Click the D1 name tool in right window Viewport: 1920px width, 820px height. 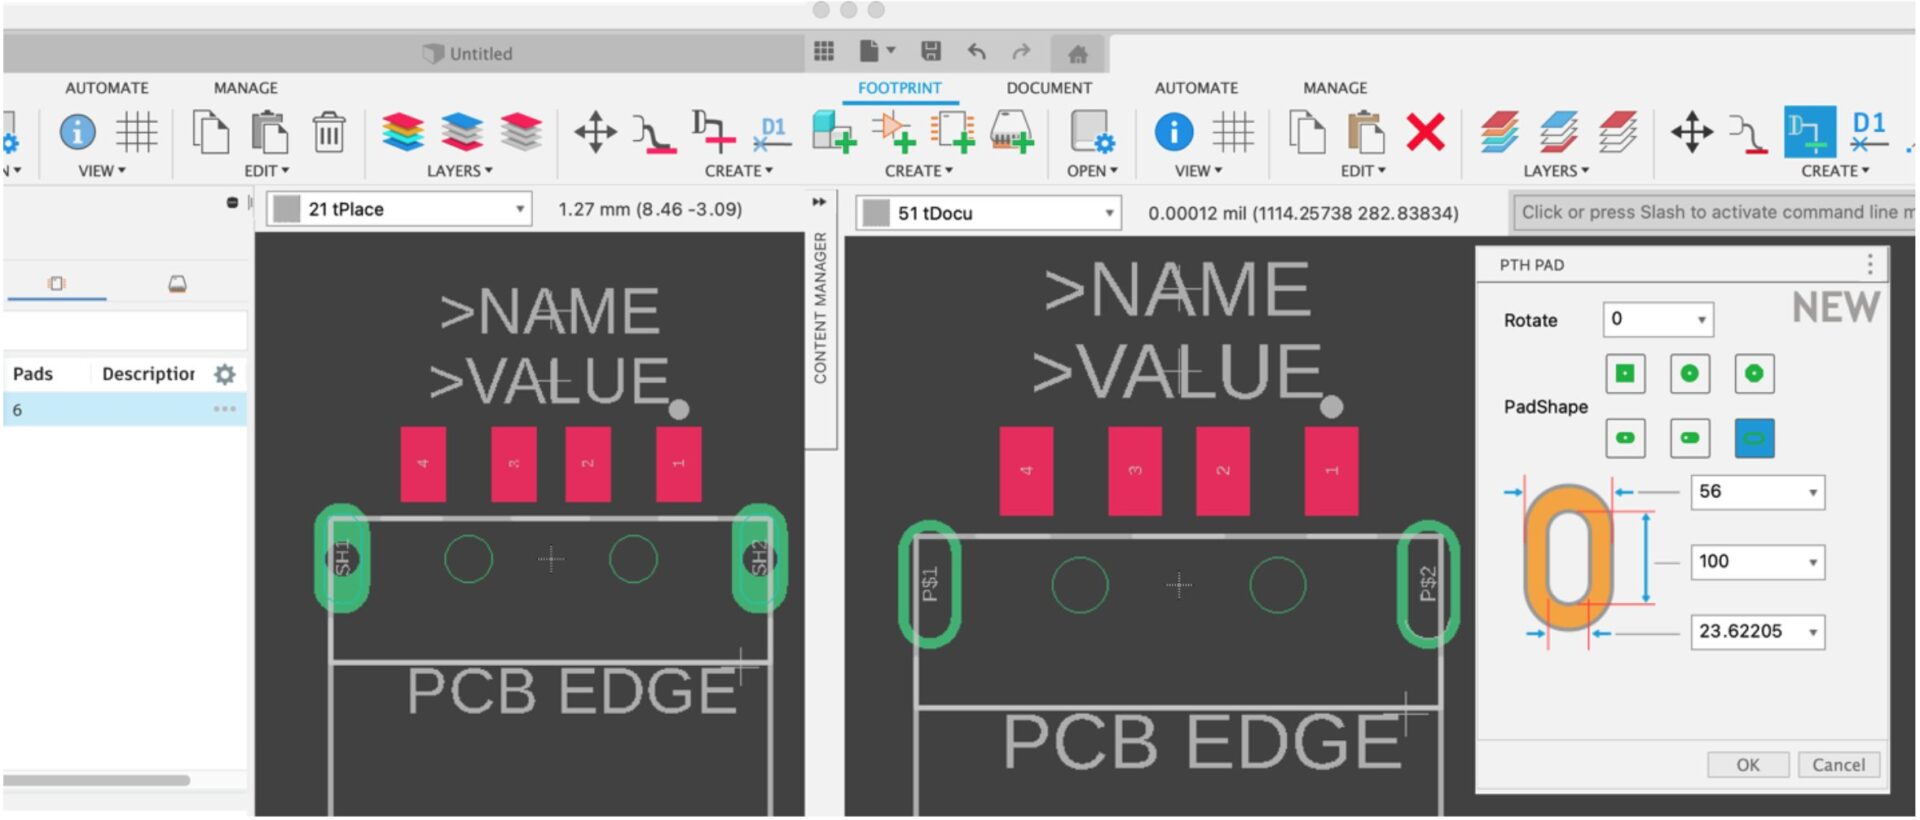point(1869,133)
